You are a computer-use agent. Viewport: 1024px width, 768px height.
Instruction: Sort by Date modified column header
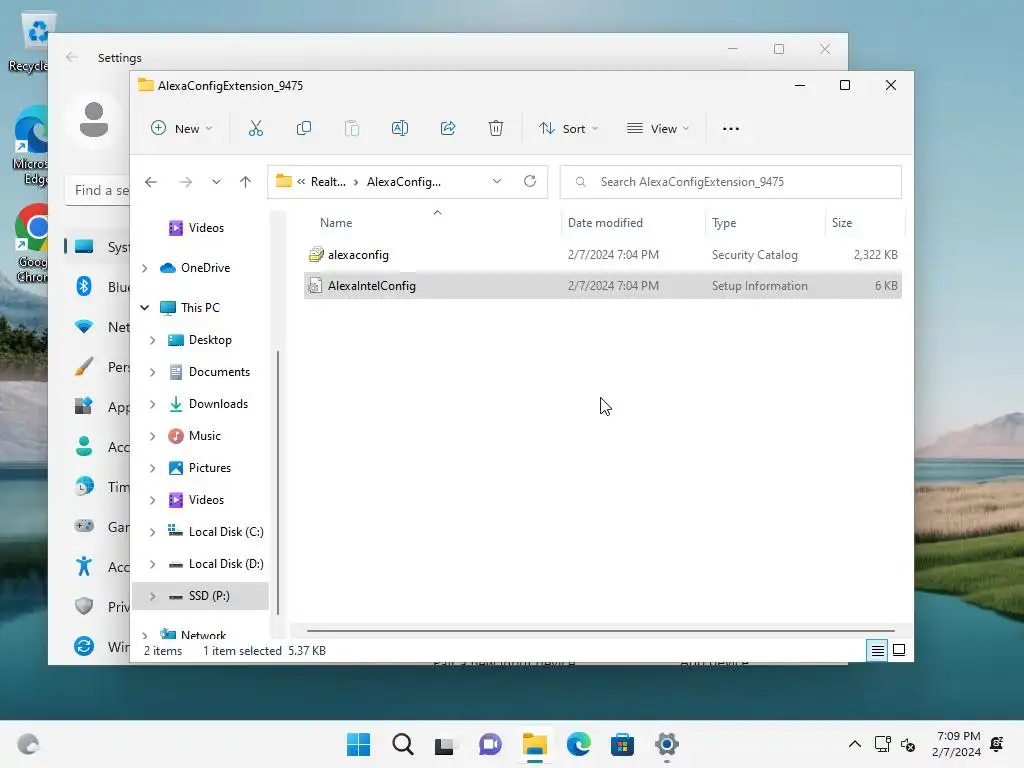tap(605, 223)
